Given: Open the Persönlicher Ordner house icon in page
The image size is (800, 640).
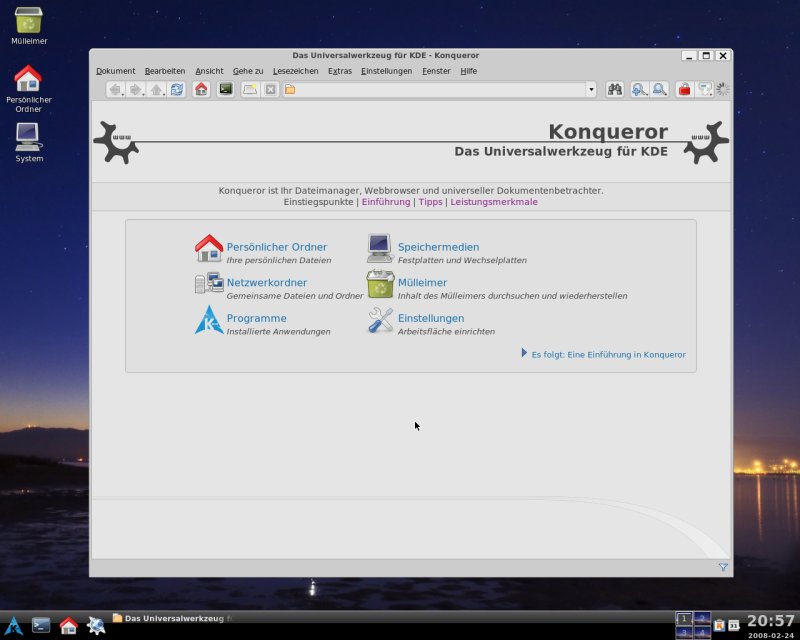Looking at the screenshot, I should [x=209, y=249].
